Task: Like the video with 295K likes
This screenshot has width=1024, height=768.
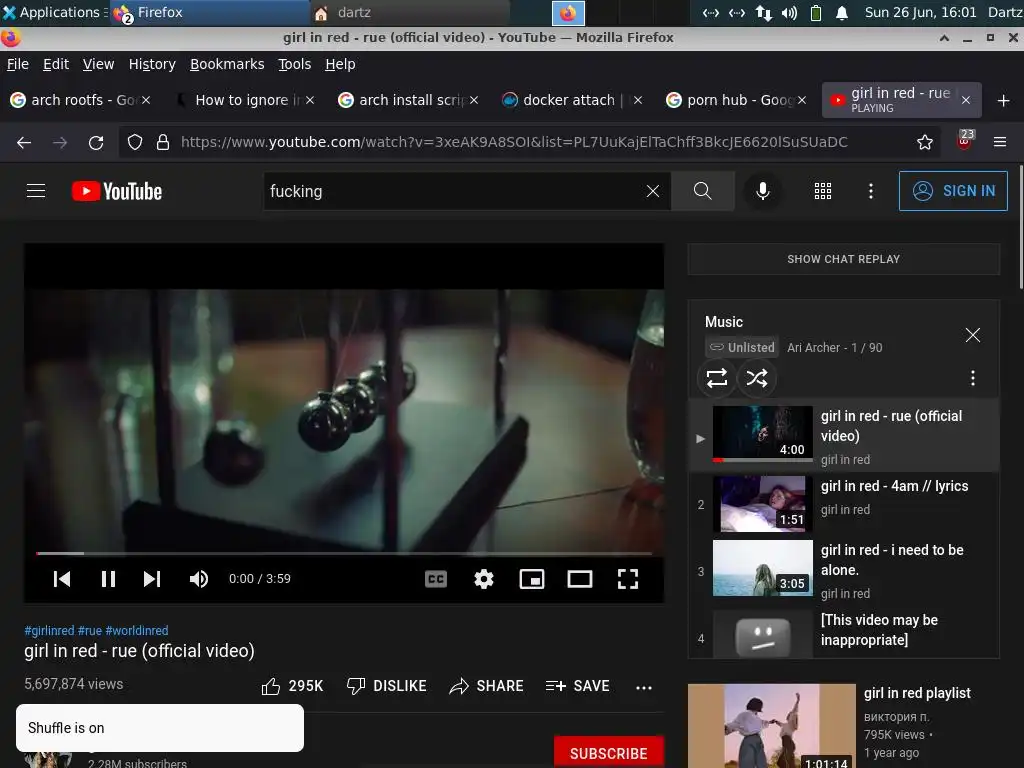Action: [292, 686]
